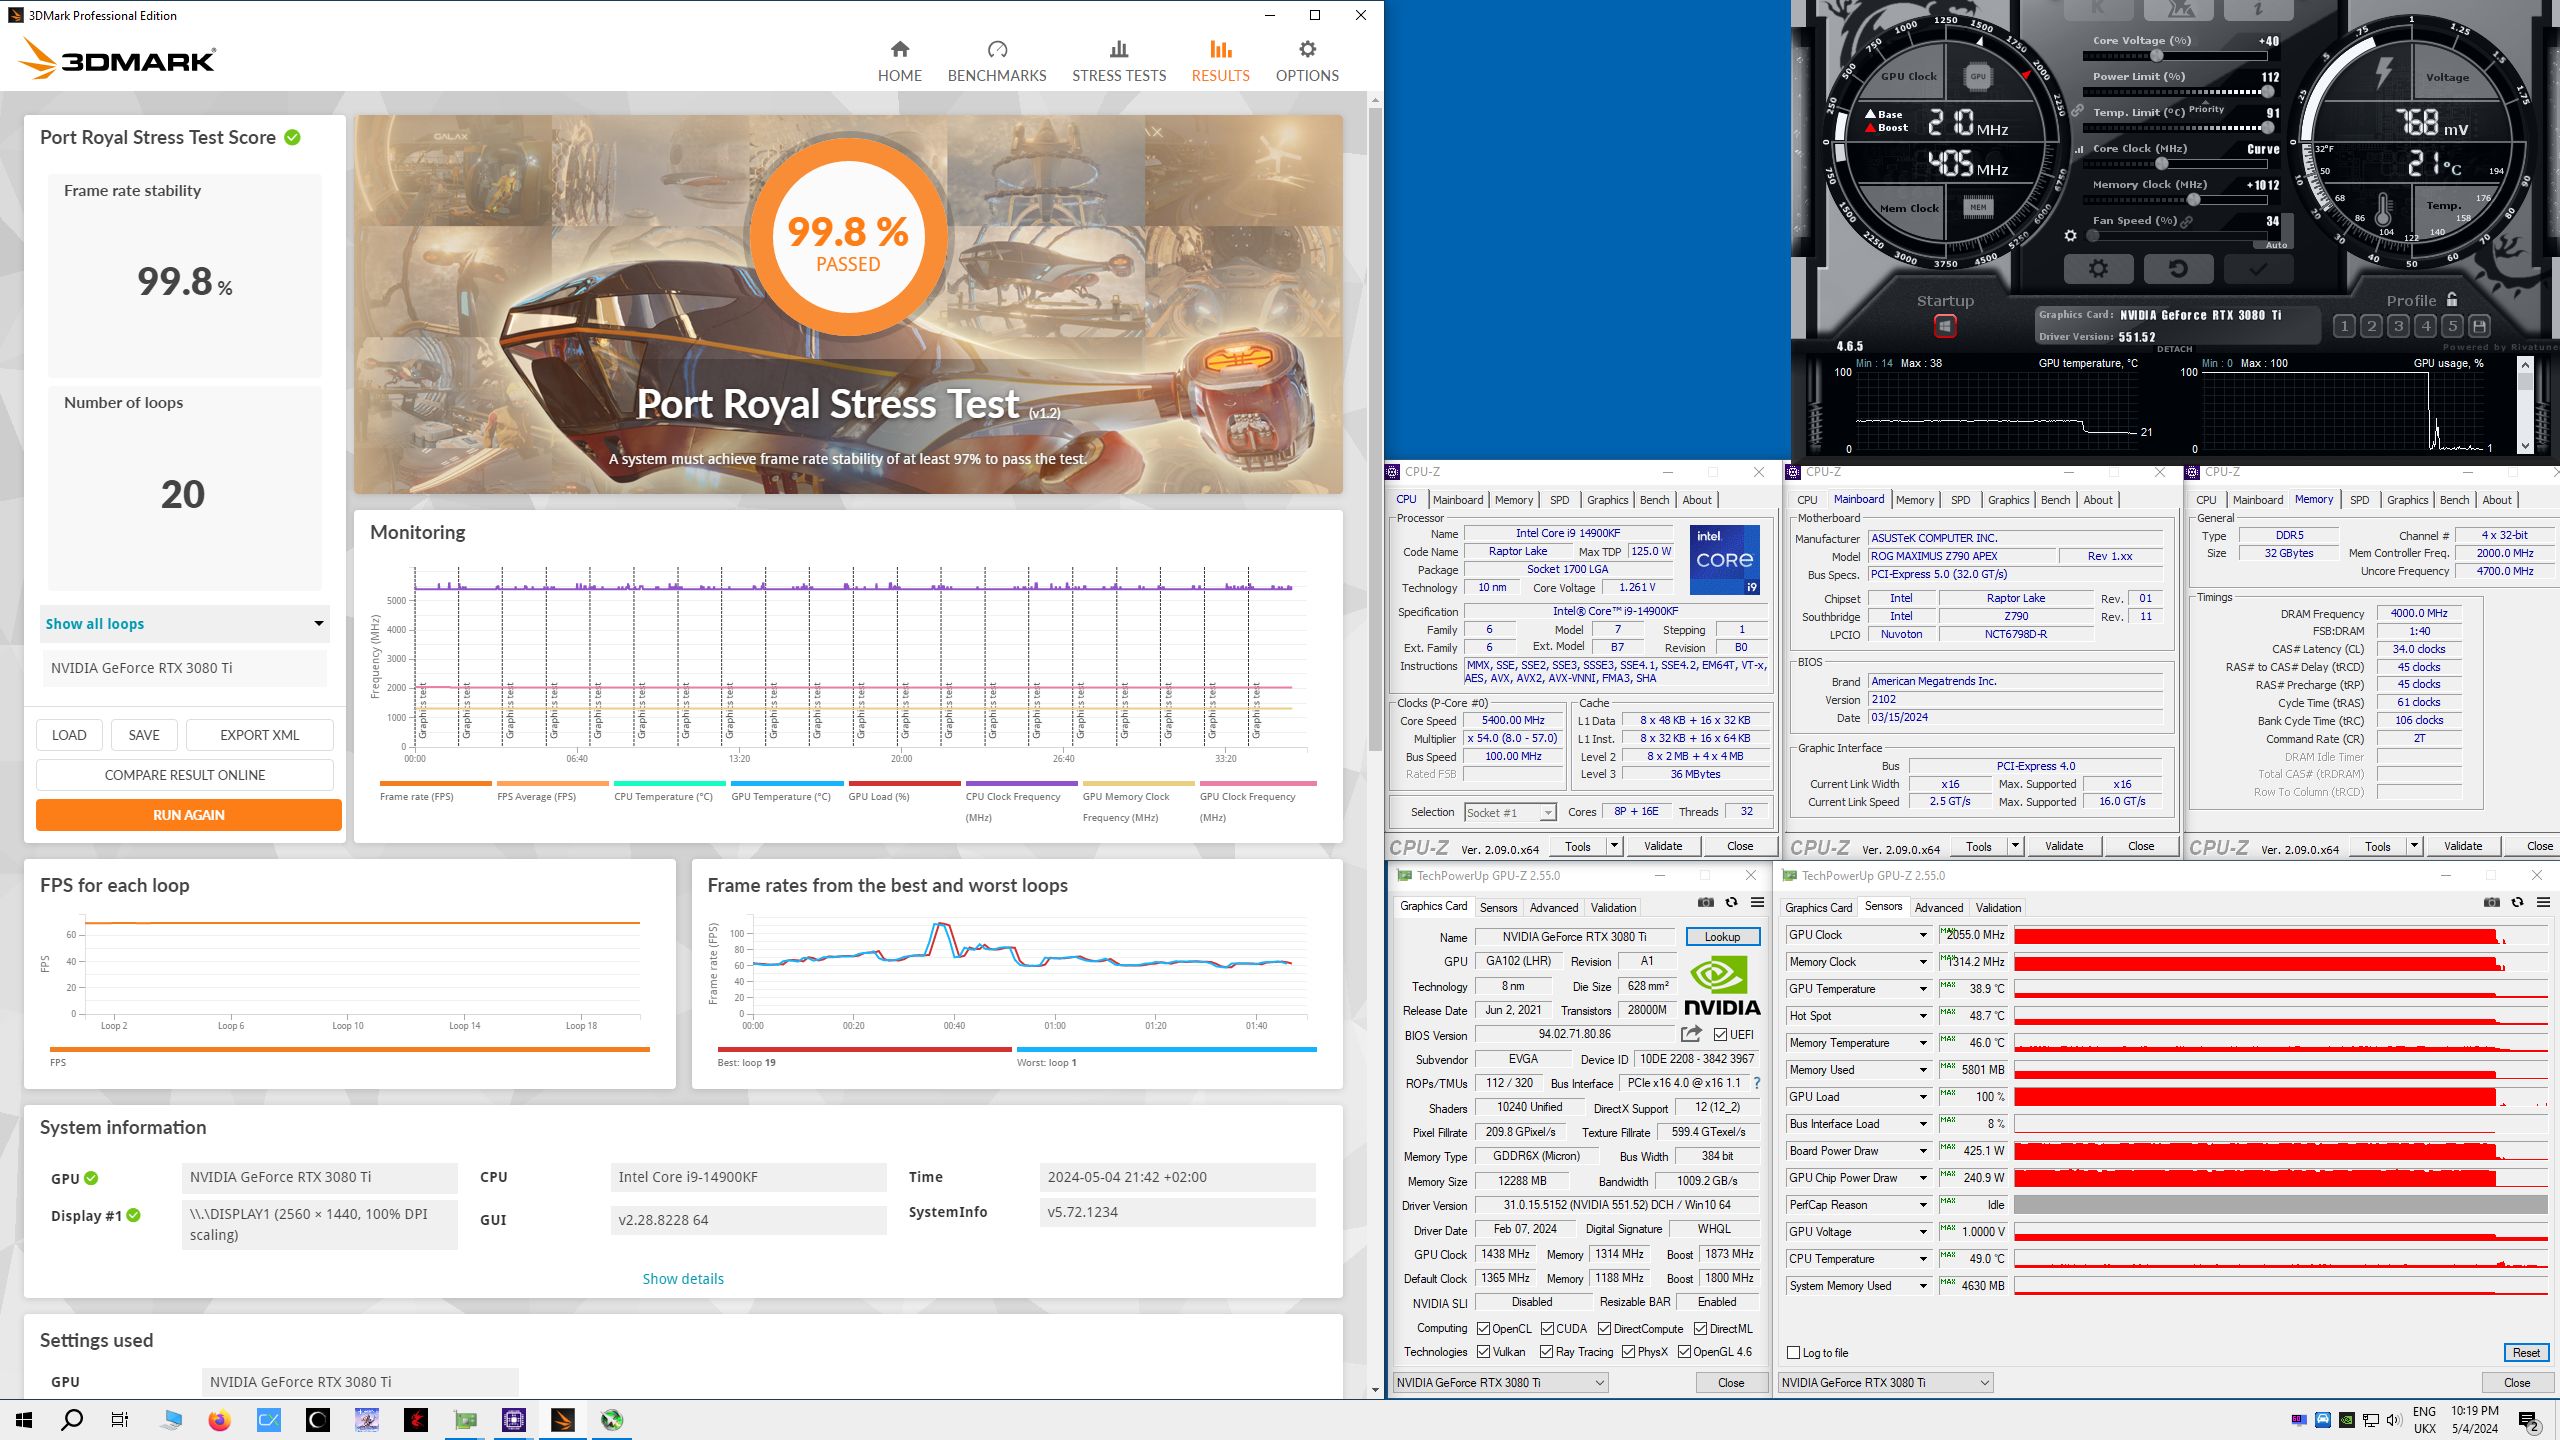Reset Afterburner settings to defaults
Screen dimensions: 2560x1440
(x=2178, y=269)
